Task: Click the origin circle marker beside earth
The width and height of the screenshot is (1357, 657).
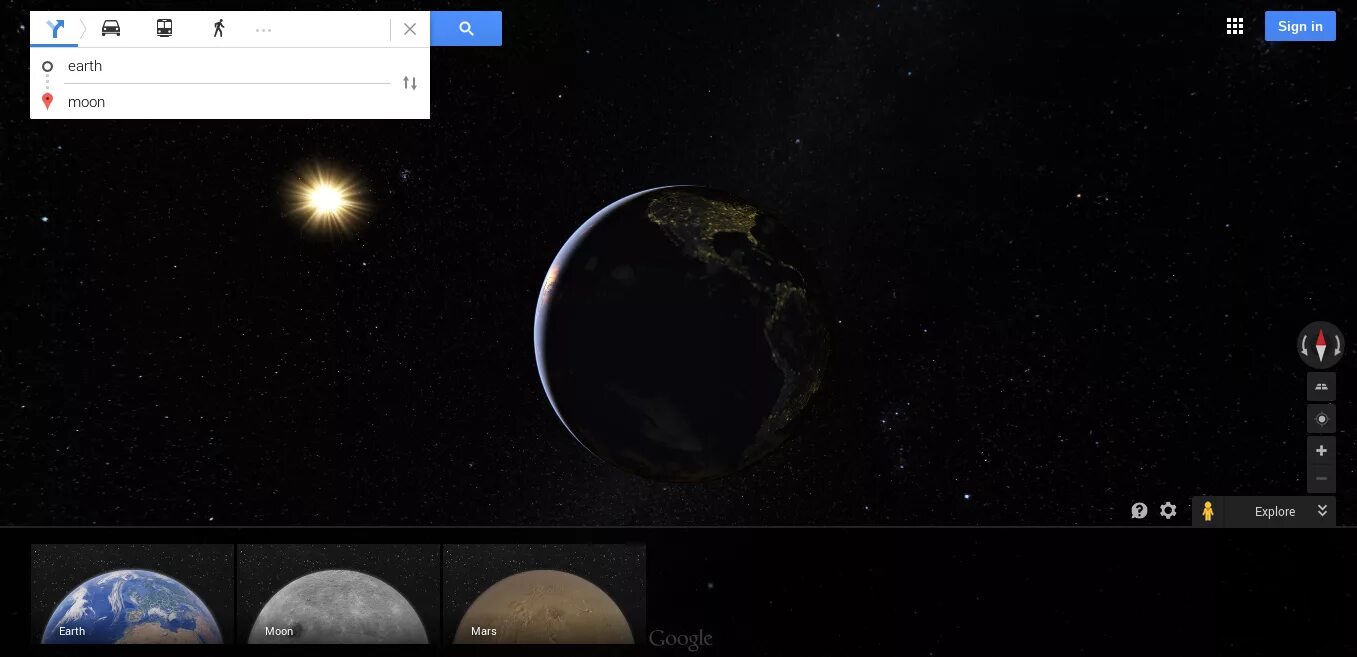Action: tap(47, 66)
